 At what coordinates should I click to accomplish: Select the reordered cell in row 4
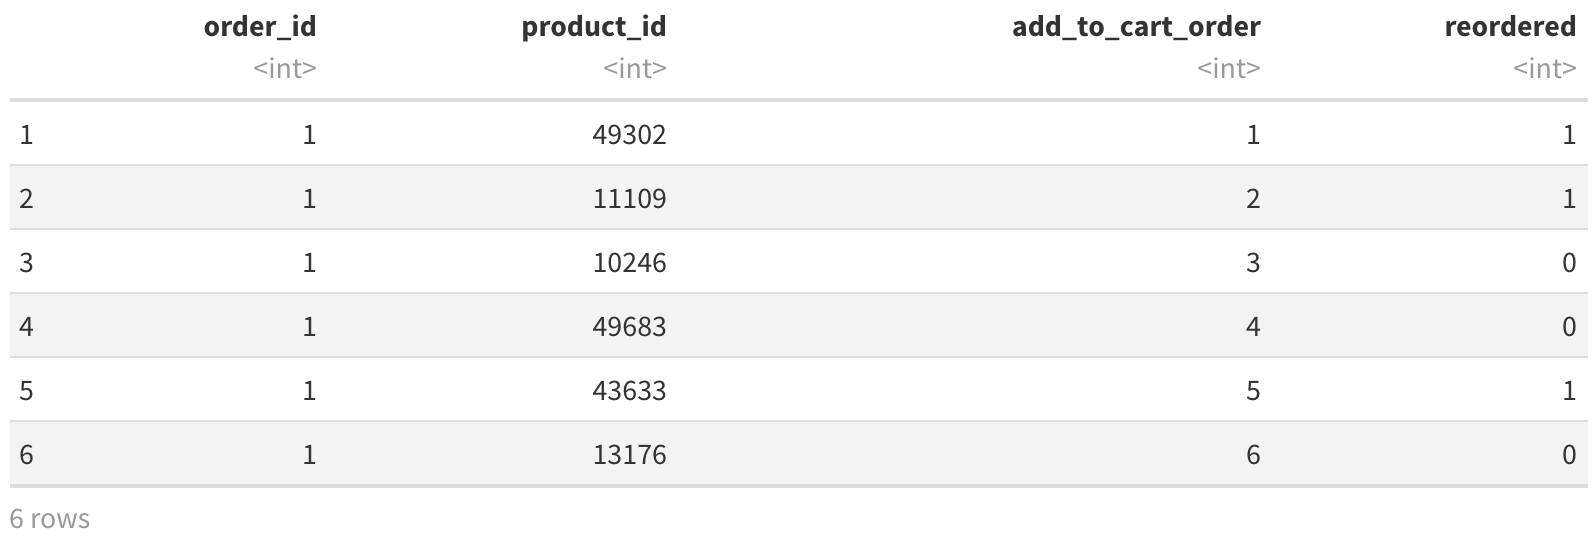tap(1568, 326)
